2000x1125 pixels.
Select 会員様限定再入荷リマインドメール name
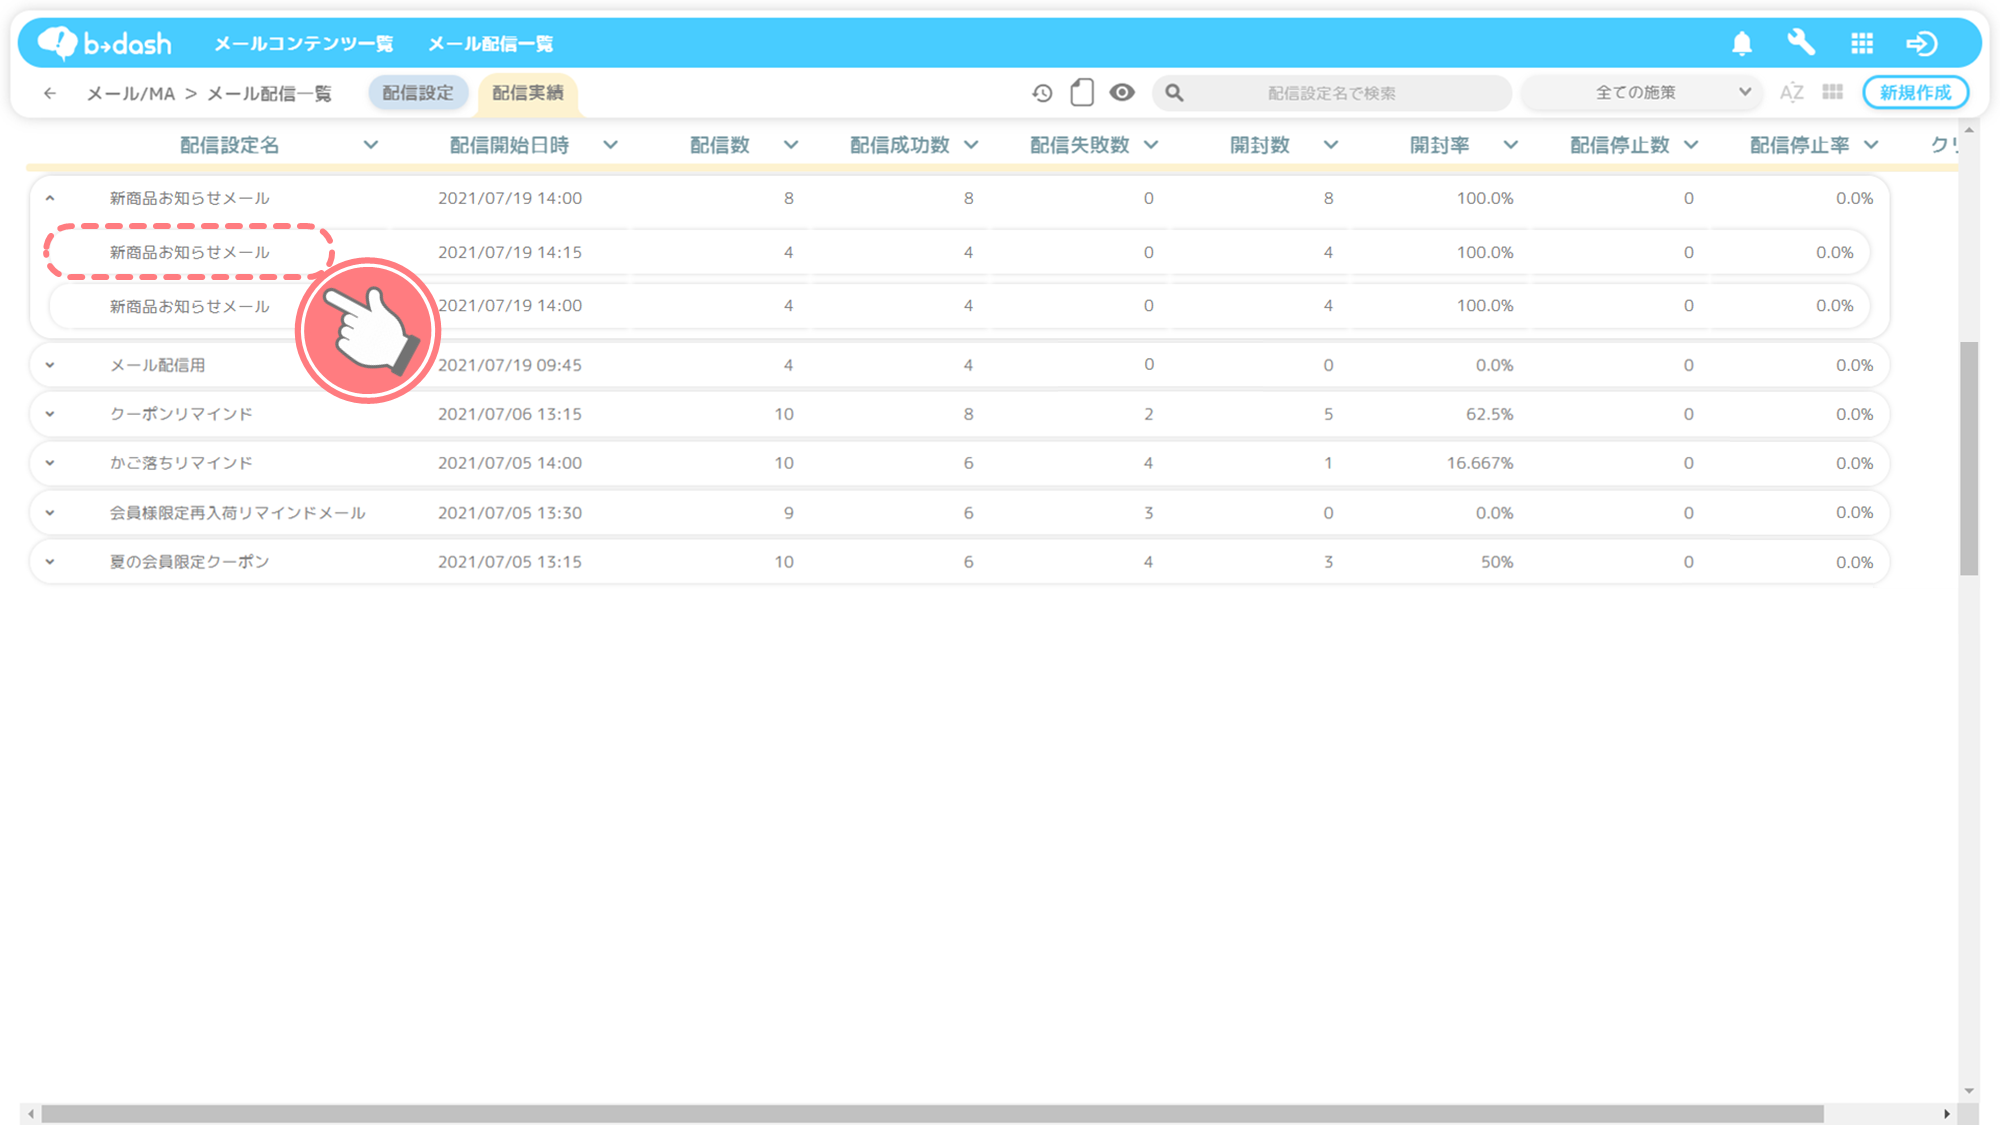(x=237, y=513)
